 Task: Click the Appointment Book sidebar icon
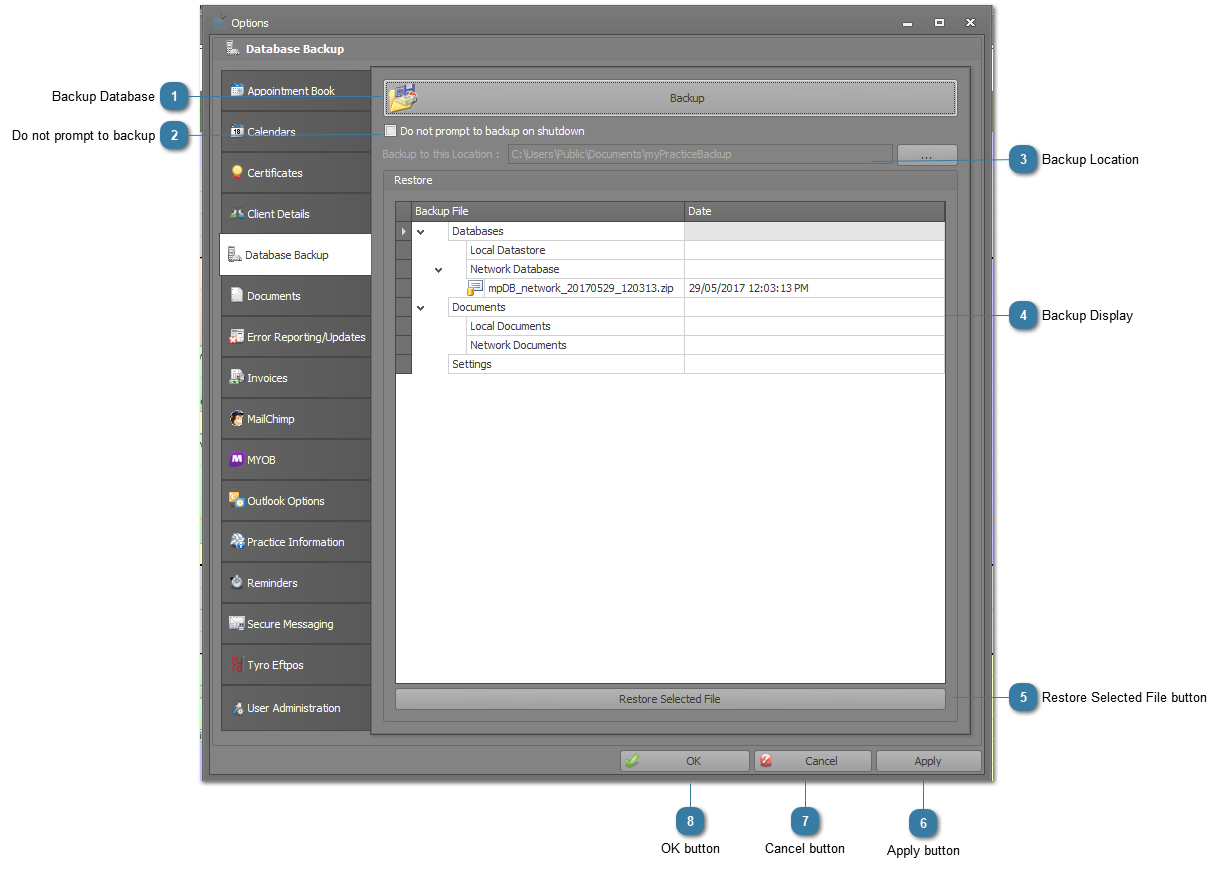tap(237, 91)
